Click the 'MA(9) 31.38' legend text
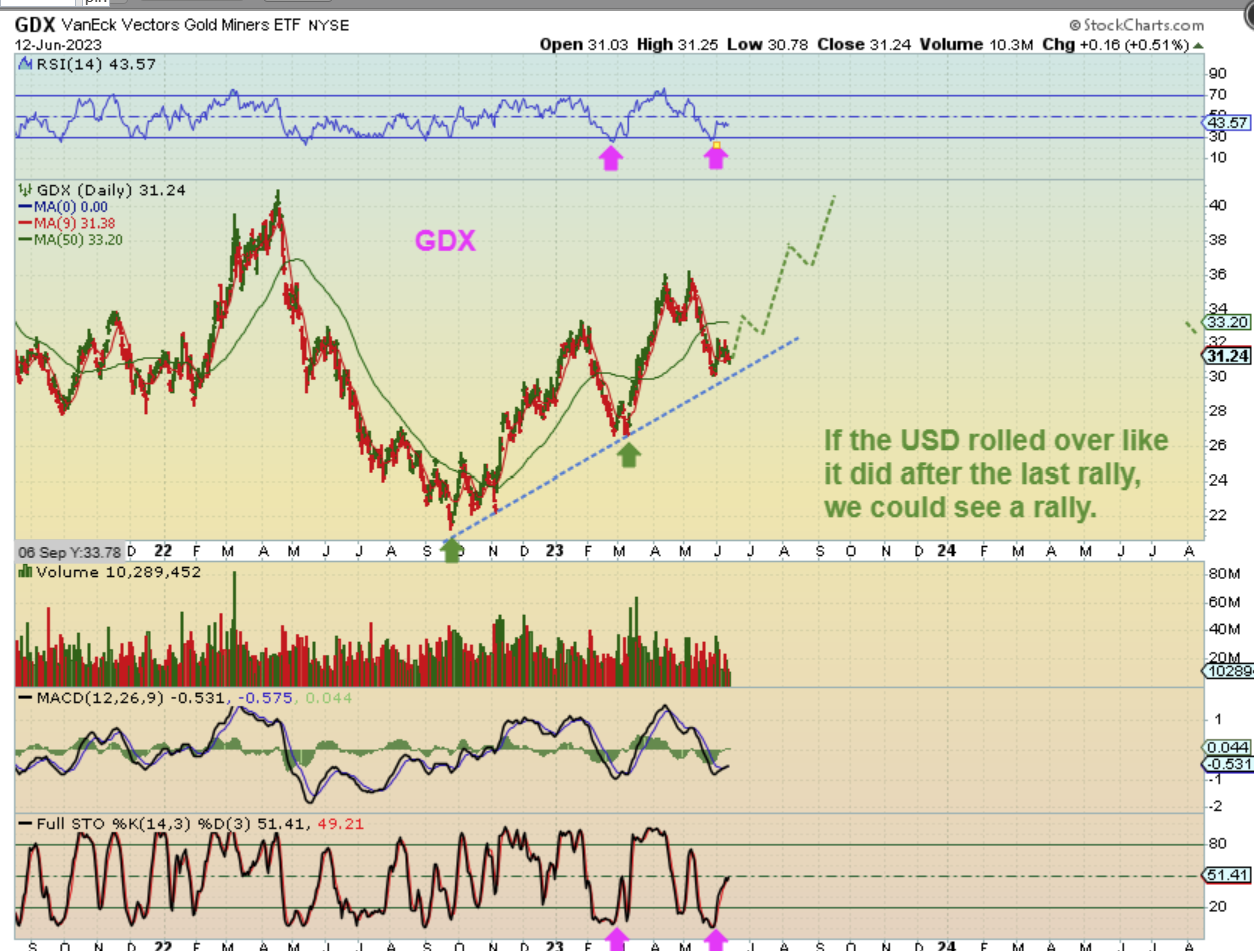Viewport: 1254px width, 951px height. click(75, 223)
